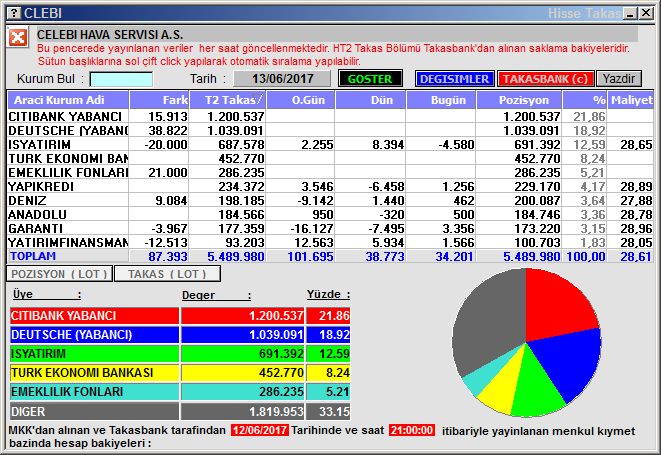Click blue DEUTSCHE (YABANCI) legend bar
The image size is (661, 455).
point(94,334)
